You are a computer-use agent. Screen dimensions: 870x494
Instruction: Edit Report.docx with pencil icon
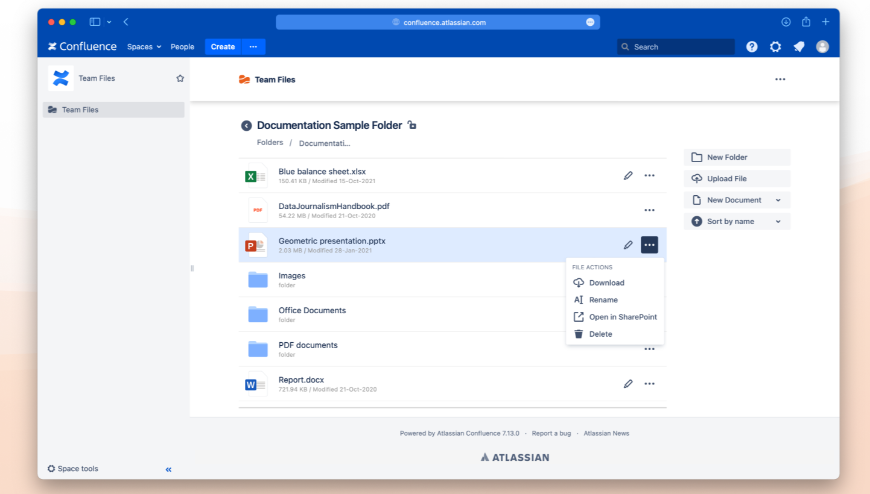click(628, 384)
